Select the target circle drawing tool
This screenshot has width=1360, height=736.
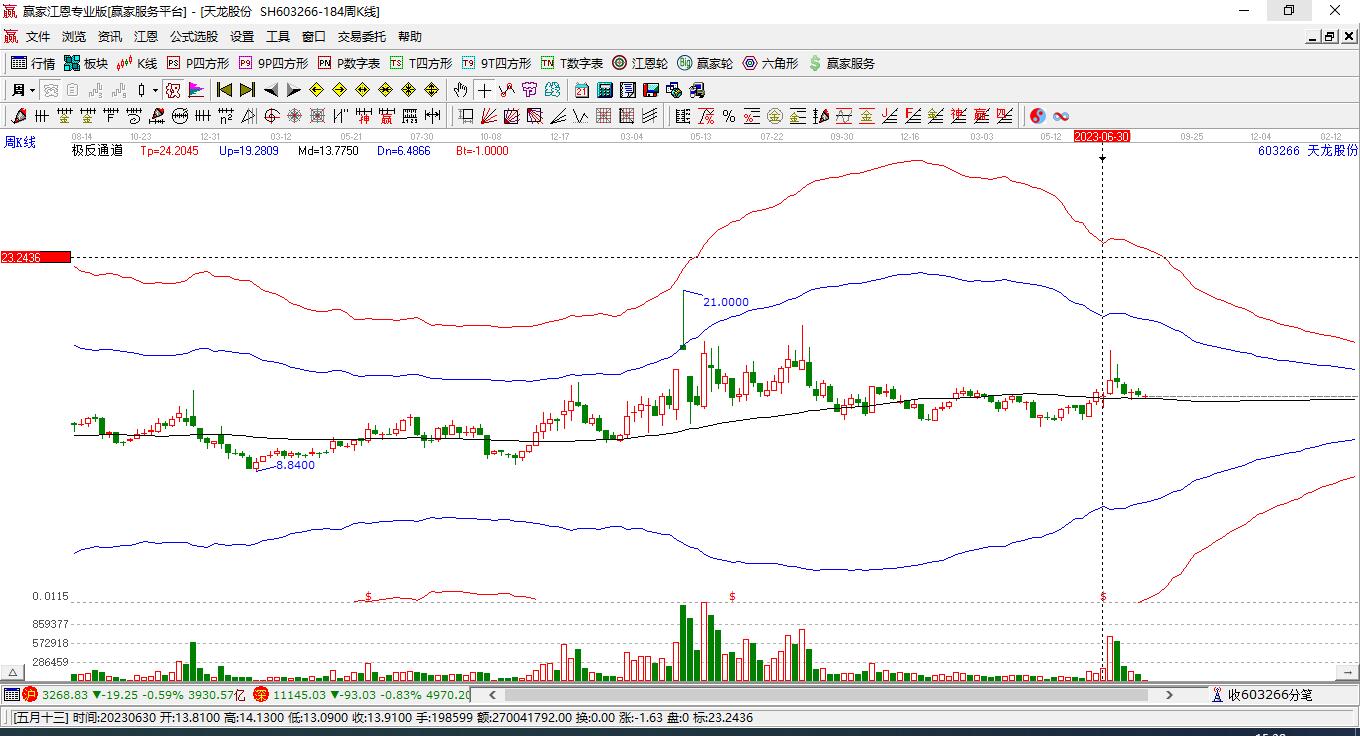click(272, 116)
